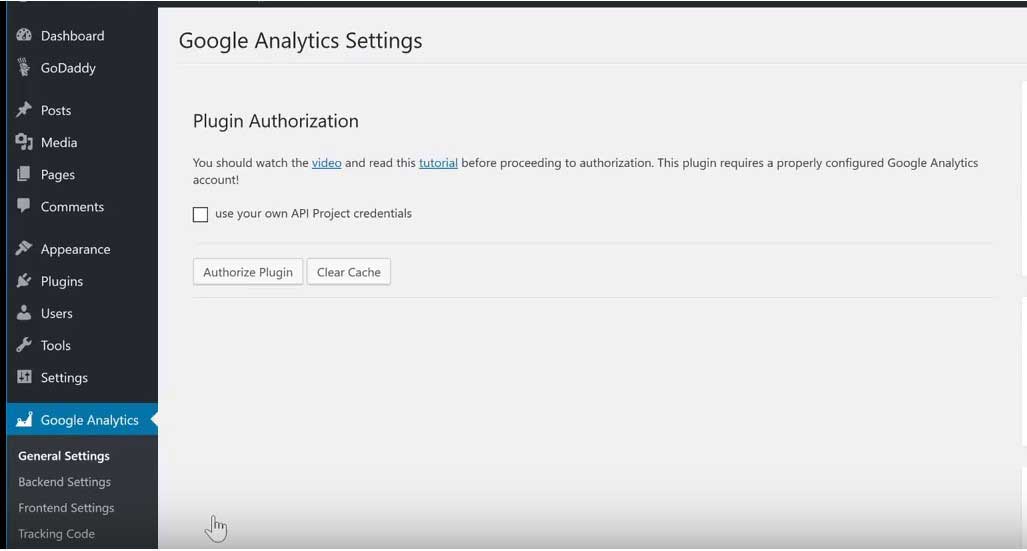Enable use your own API credentials checkbox
Screen dimensions: 1027x551
201,214
